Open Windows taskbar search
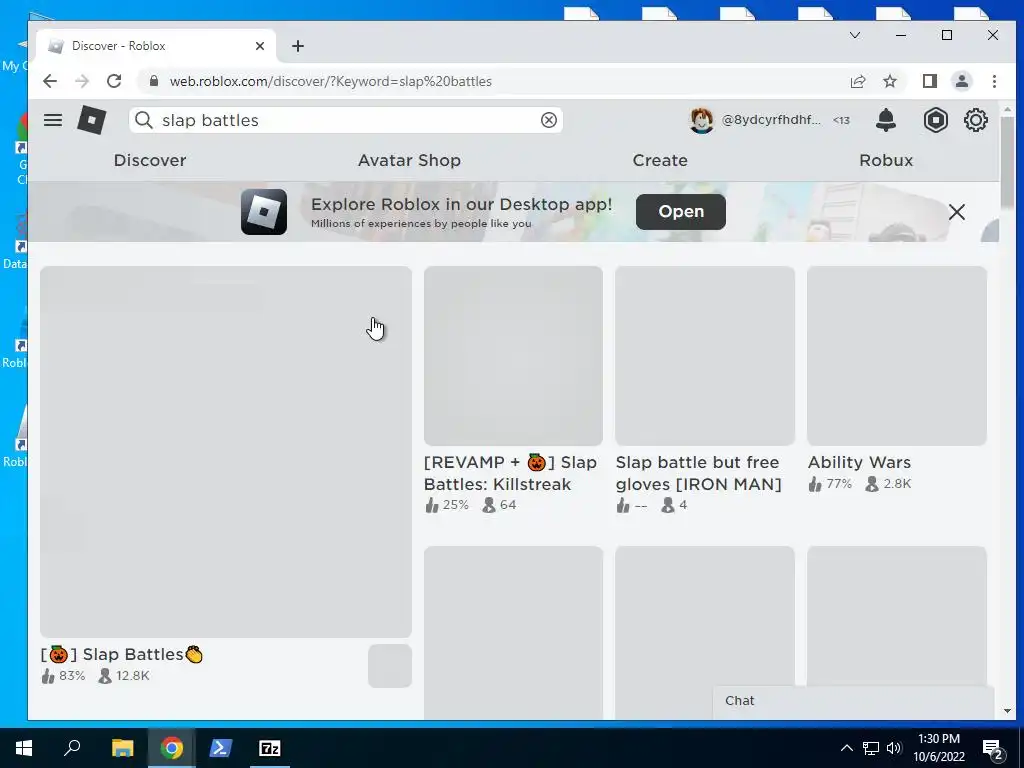The width and height of the screenshot is (1024, 768). tap(72, 748)
